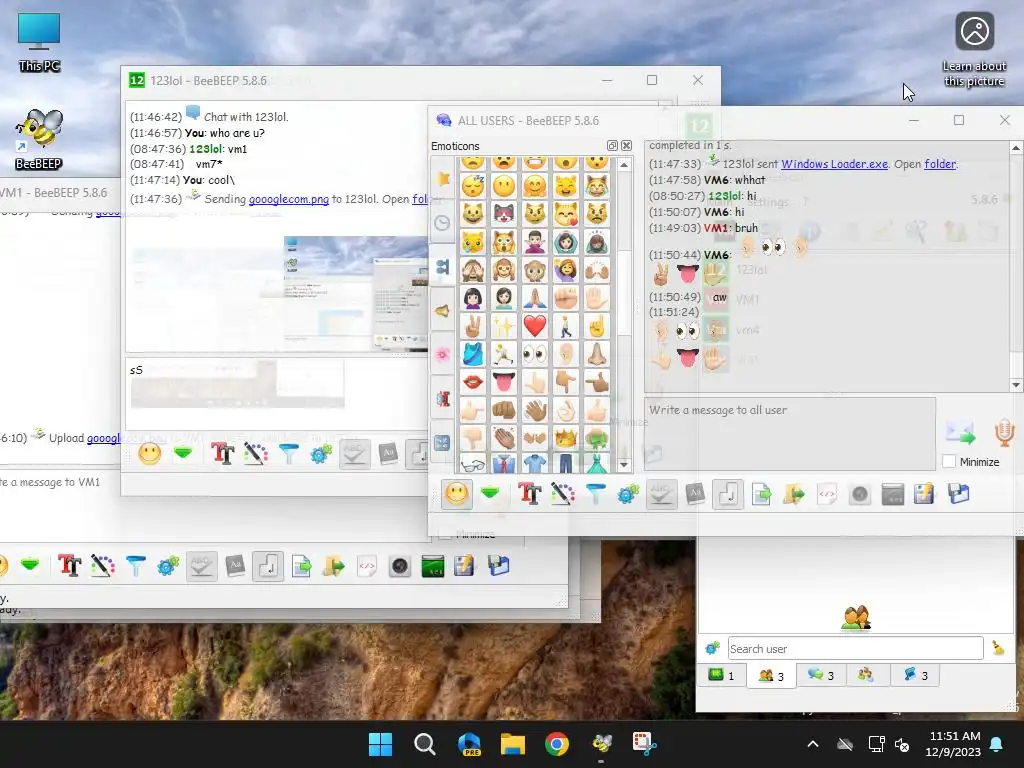Select favorites star emoticon category tab
The width and height of the screenshot is (1024, 768).
coord(443,178)
